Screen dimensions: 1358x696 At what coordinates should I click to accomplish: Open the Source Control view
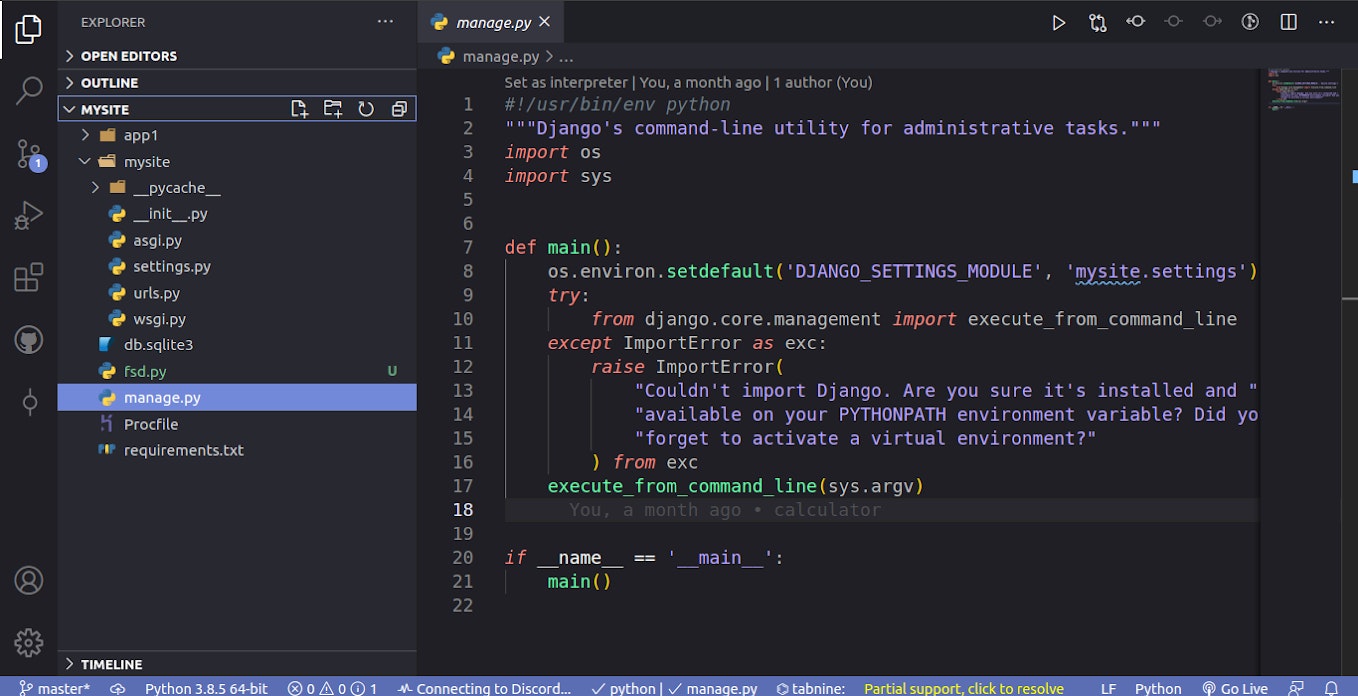tap(28, 152)
